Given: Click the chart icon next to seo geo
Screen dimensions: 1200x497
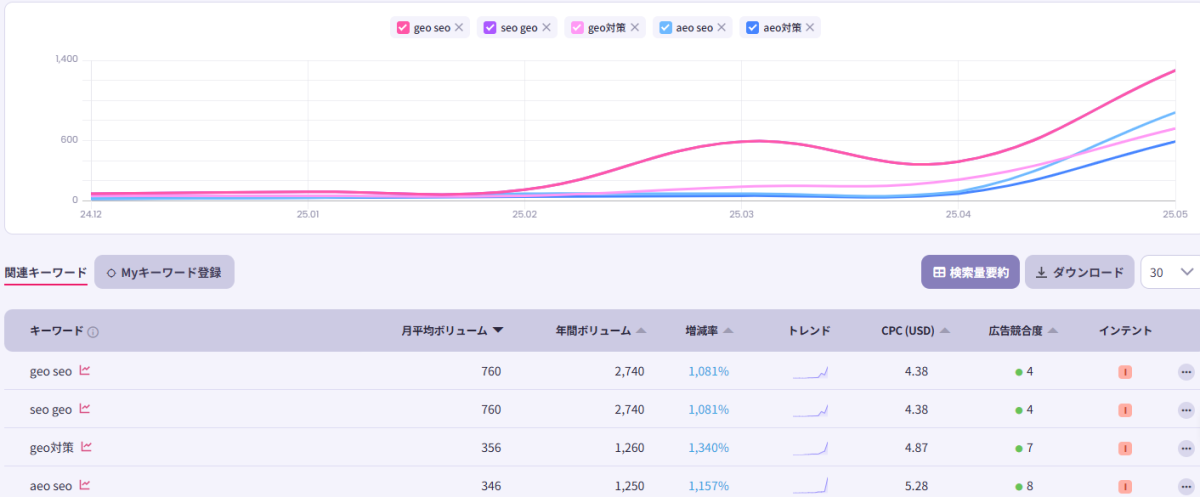Looking at the screenshot, I should 85,409.
